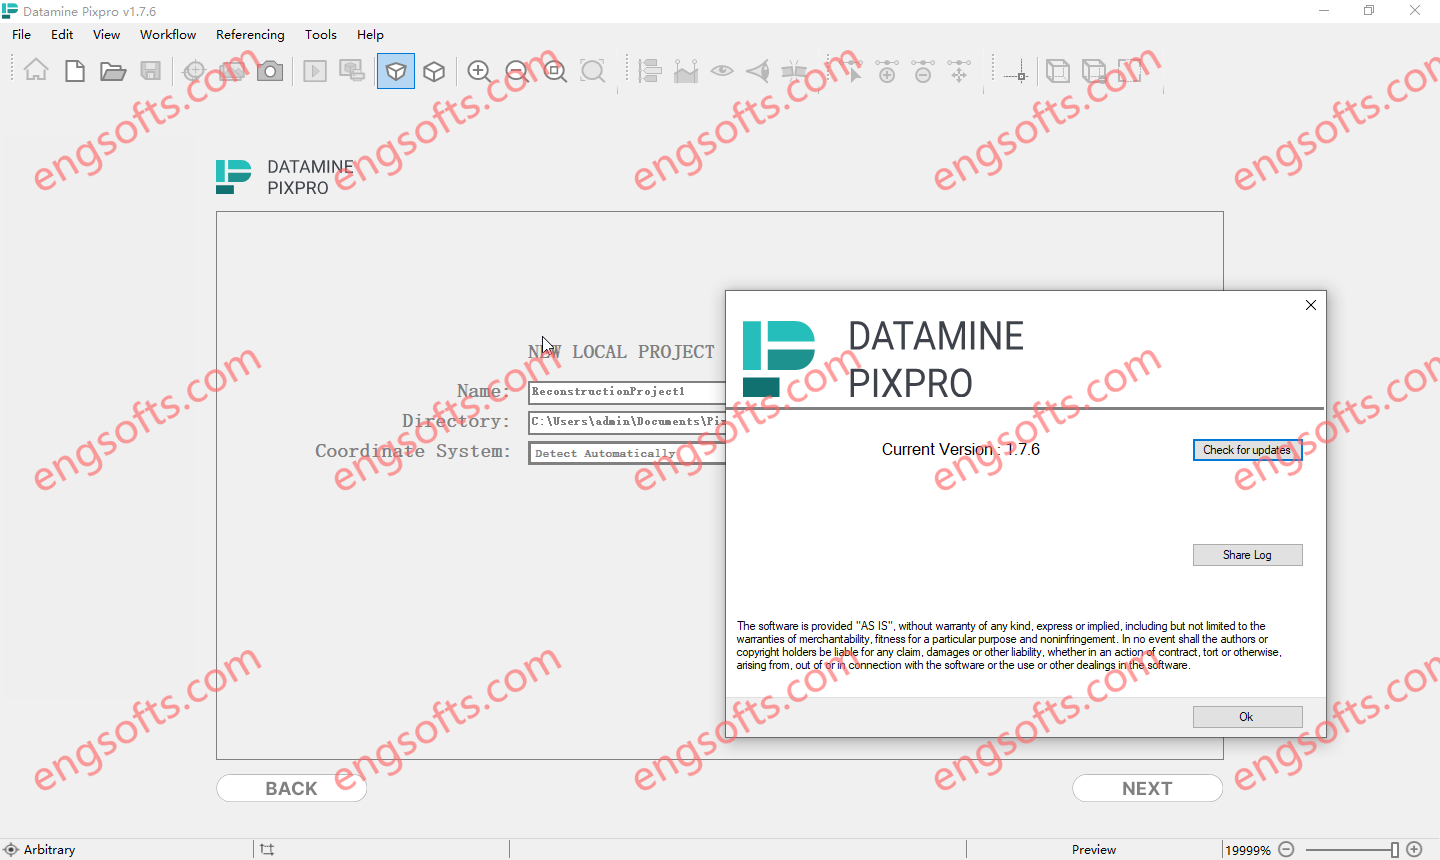Click the 'NEW LOCAL PROJECT' heading
Viewport: 1440px width, 860px height.
click(x=621, y=352)
